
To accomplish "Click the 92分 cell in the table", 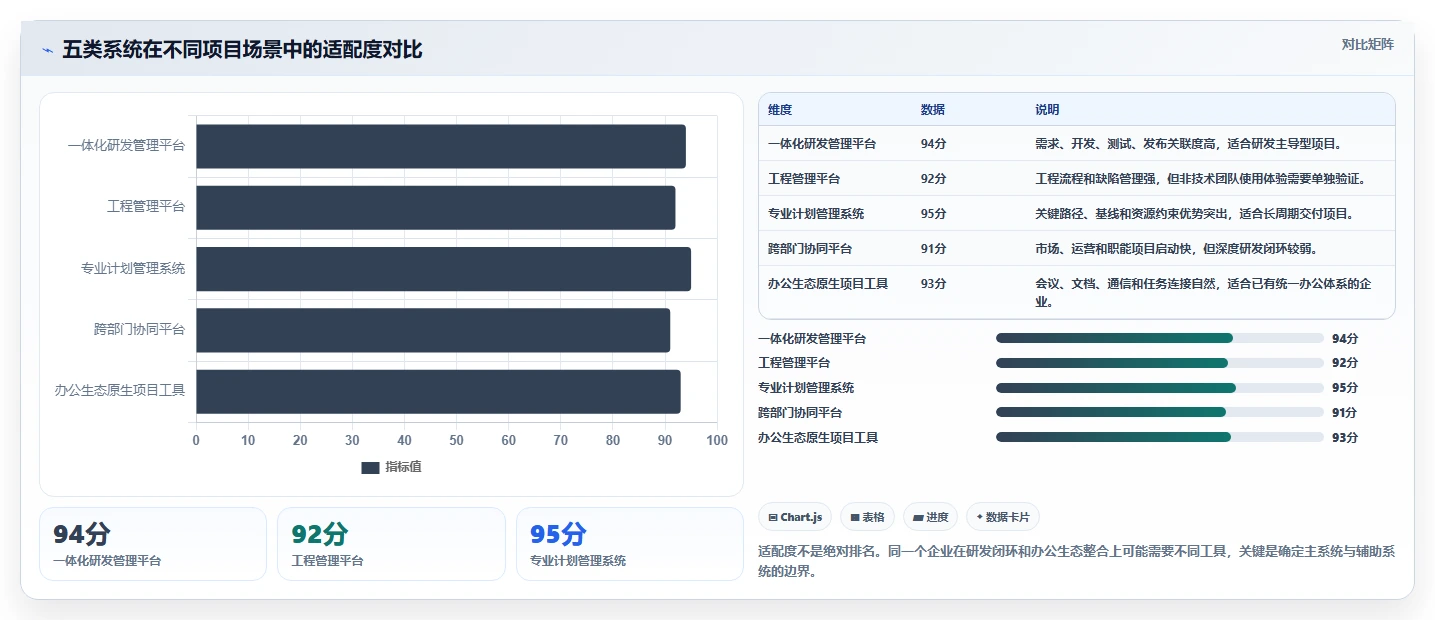I will (x=934, y=179).
